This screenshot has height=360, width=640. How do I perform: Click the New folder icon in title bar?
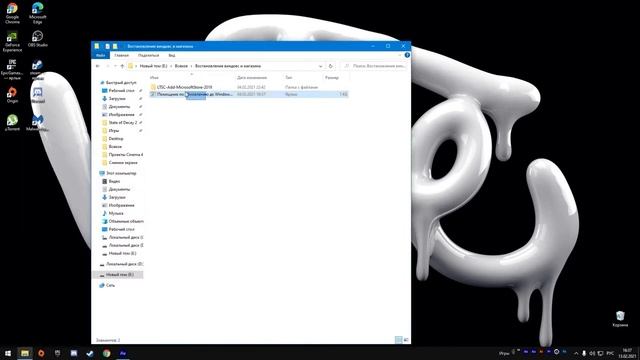coord(115,46)
